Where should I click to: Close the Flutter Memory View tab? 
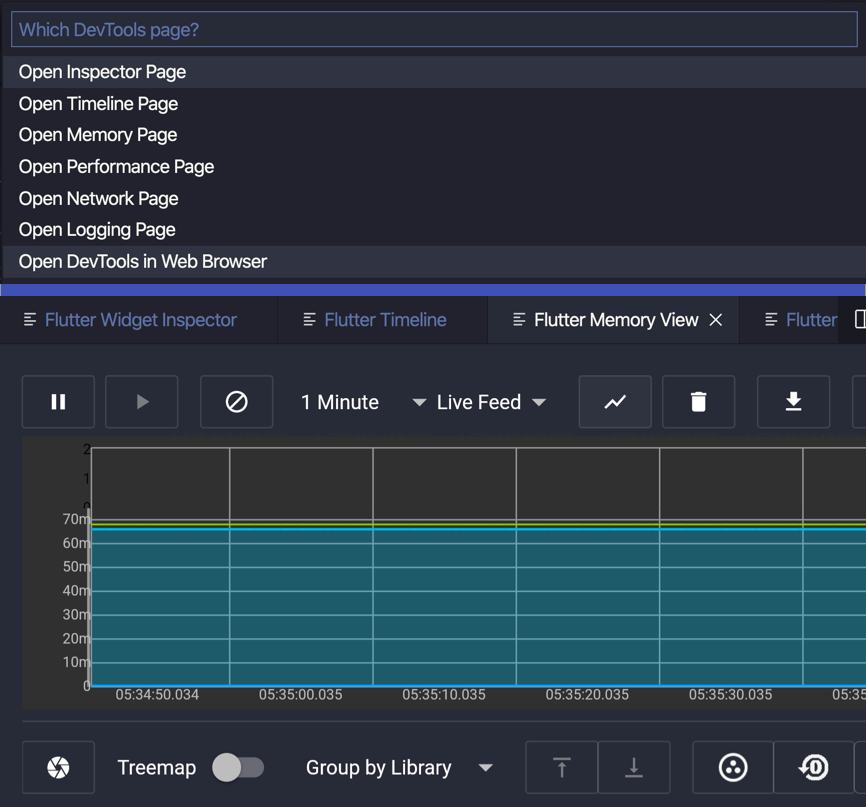pyautogui.click(x=715, y=320)
